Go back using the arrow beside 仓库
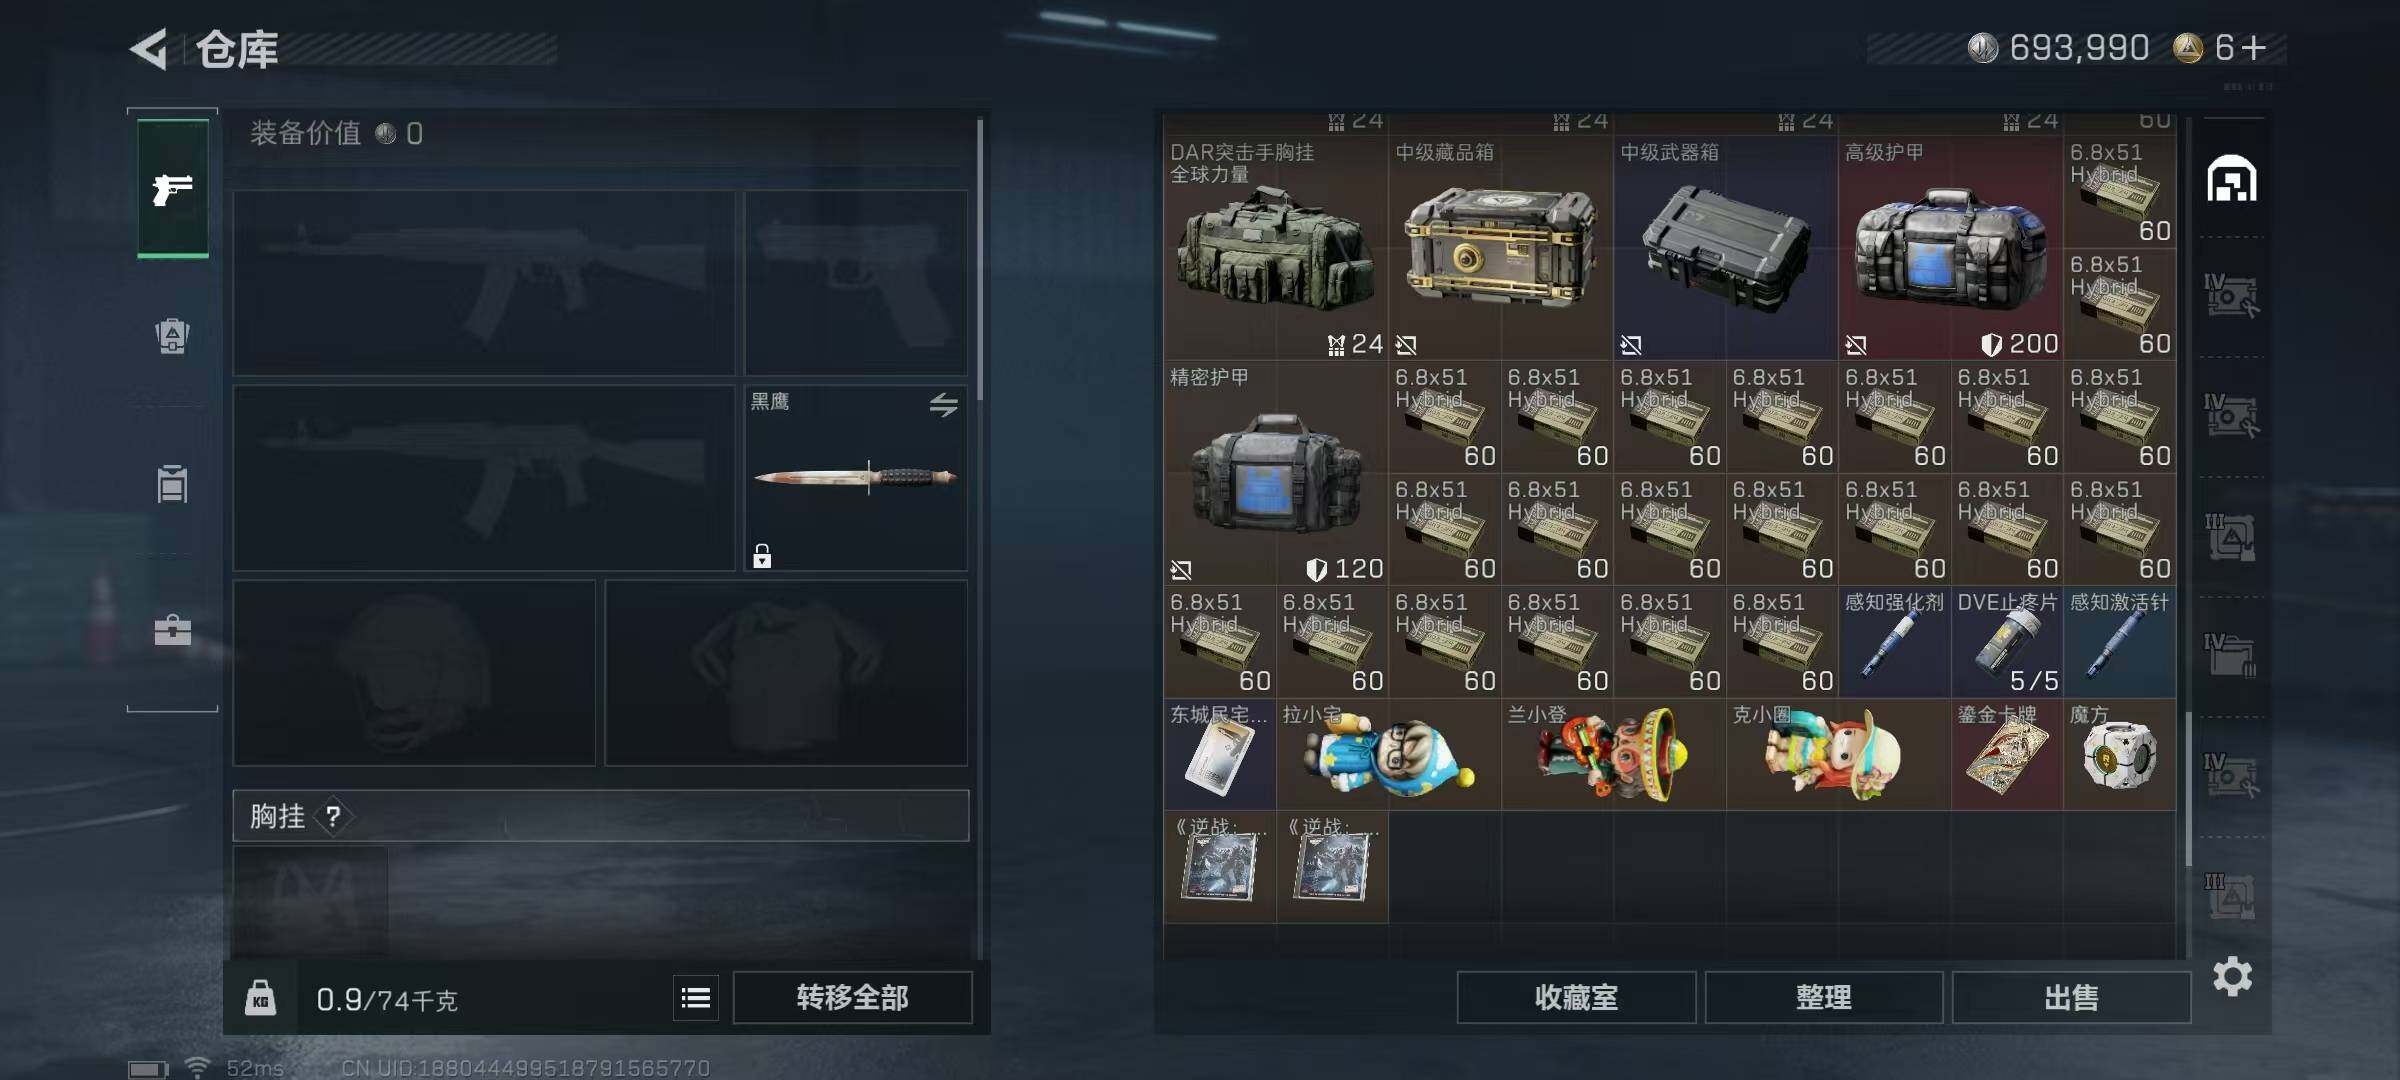 click(x=149, y=49)
